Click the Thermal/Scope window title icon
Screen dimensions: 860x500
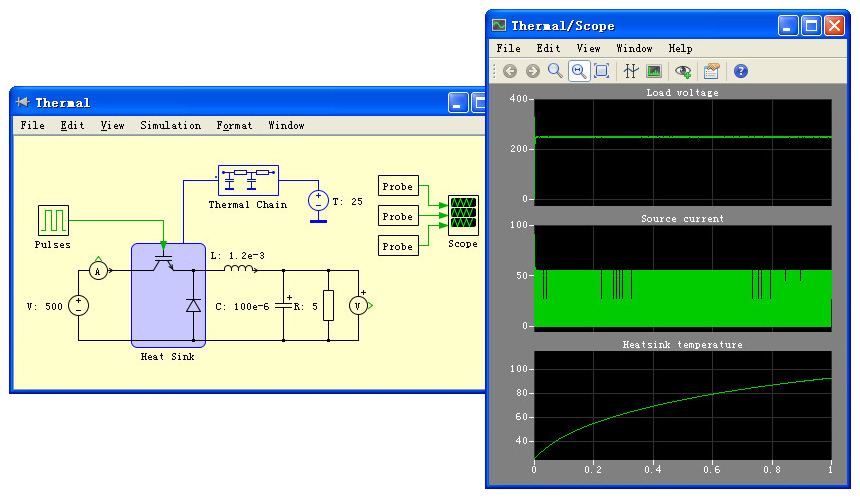point(499,25)
